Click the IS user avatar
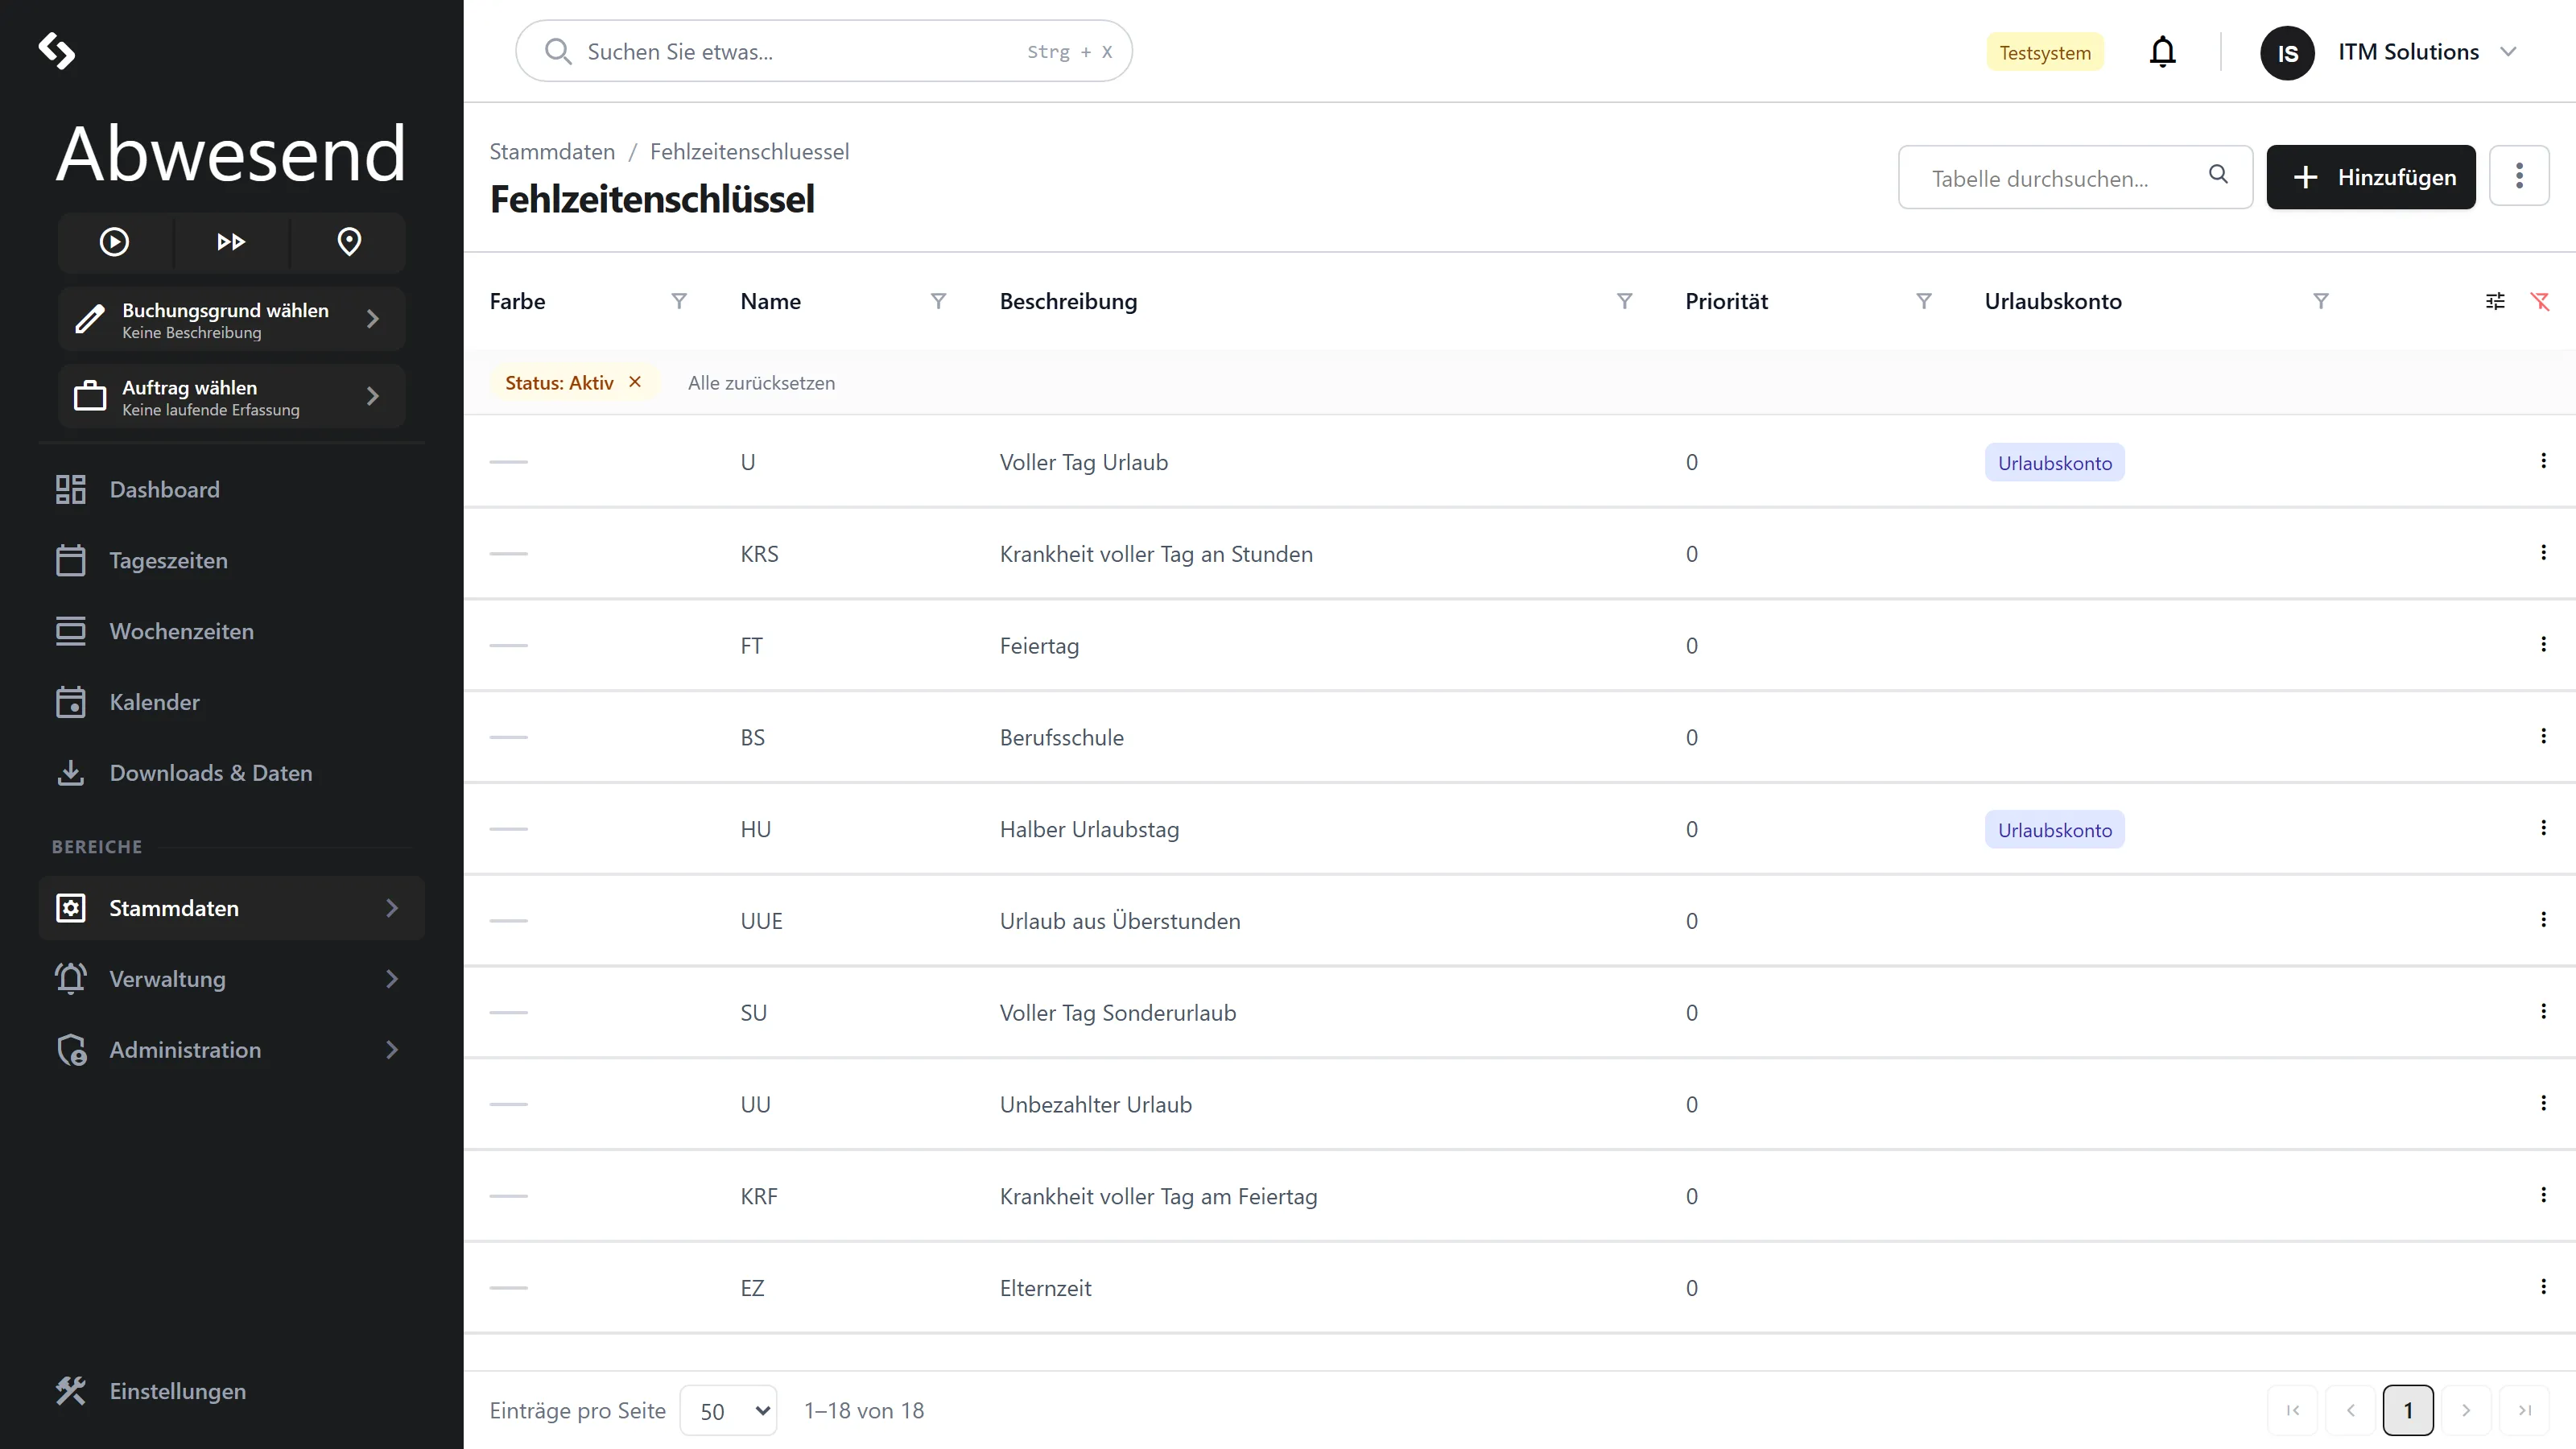This screenshot has height=1449, width=2576. pos(2287,53)
